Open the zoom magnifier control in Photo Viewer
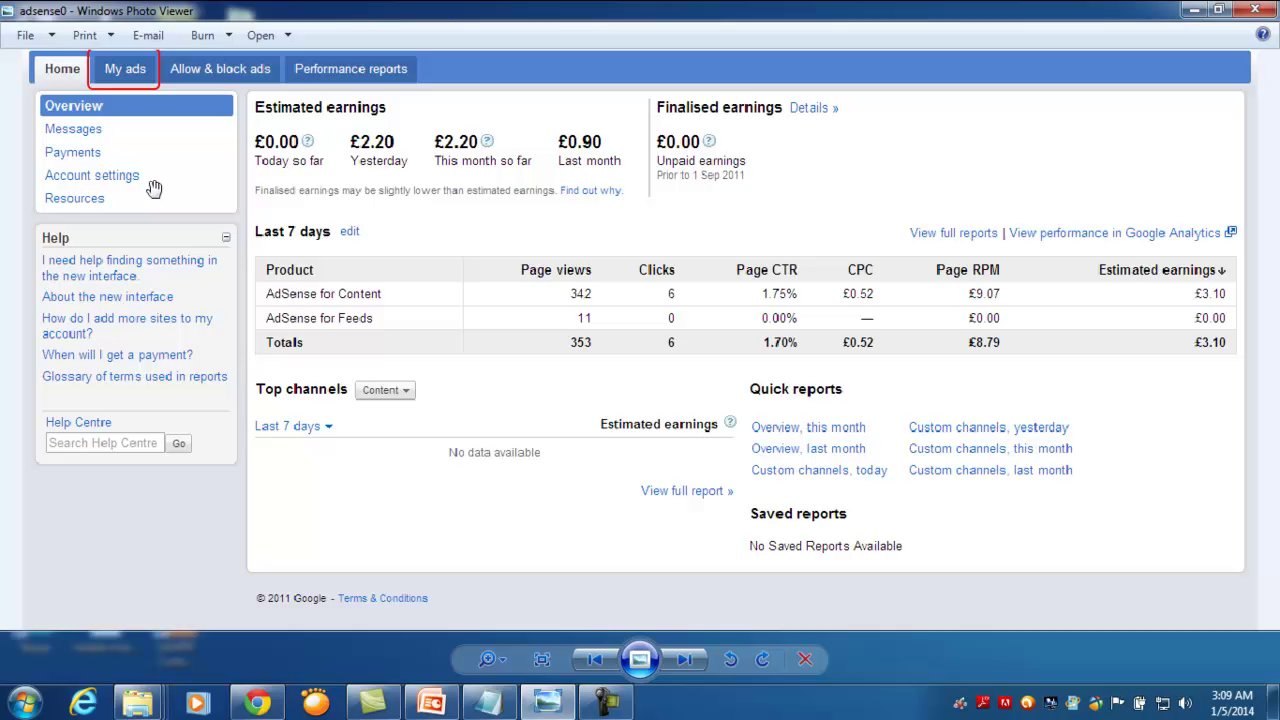 coord(491,659)
